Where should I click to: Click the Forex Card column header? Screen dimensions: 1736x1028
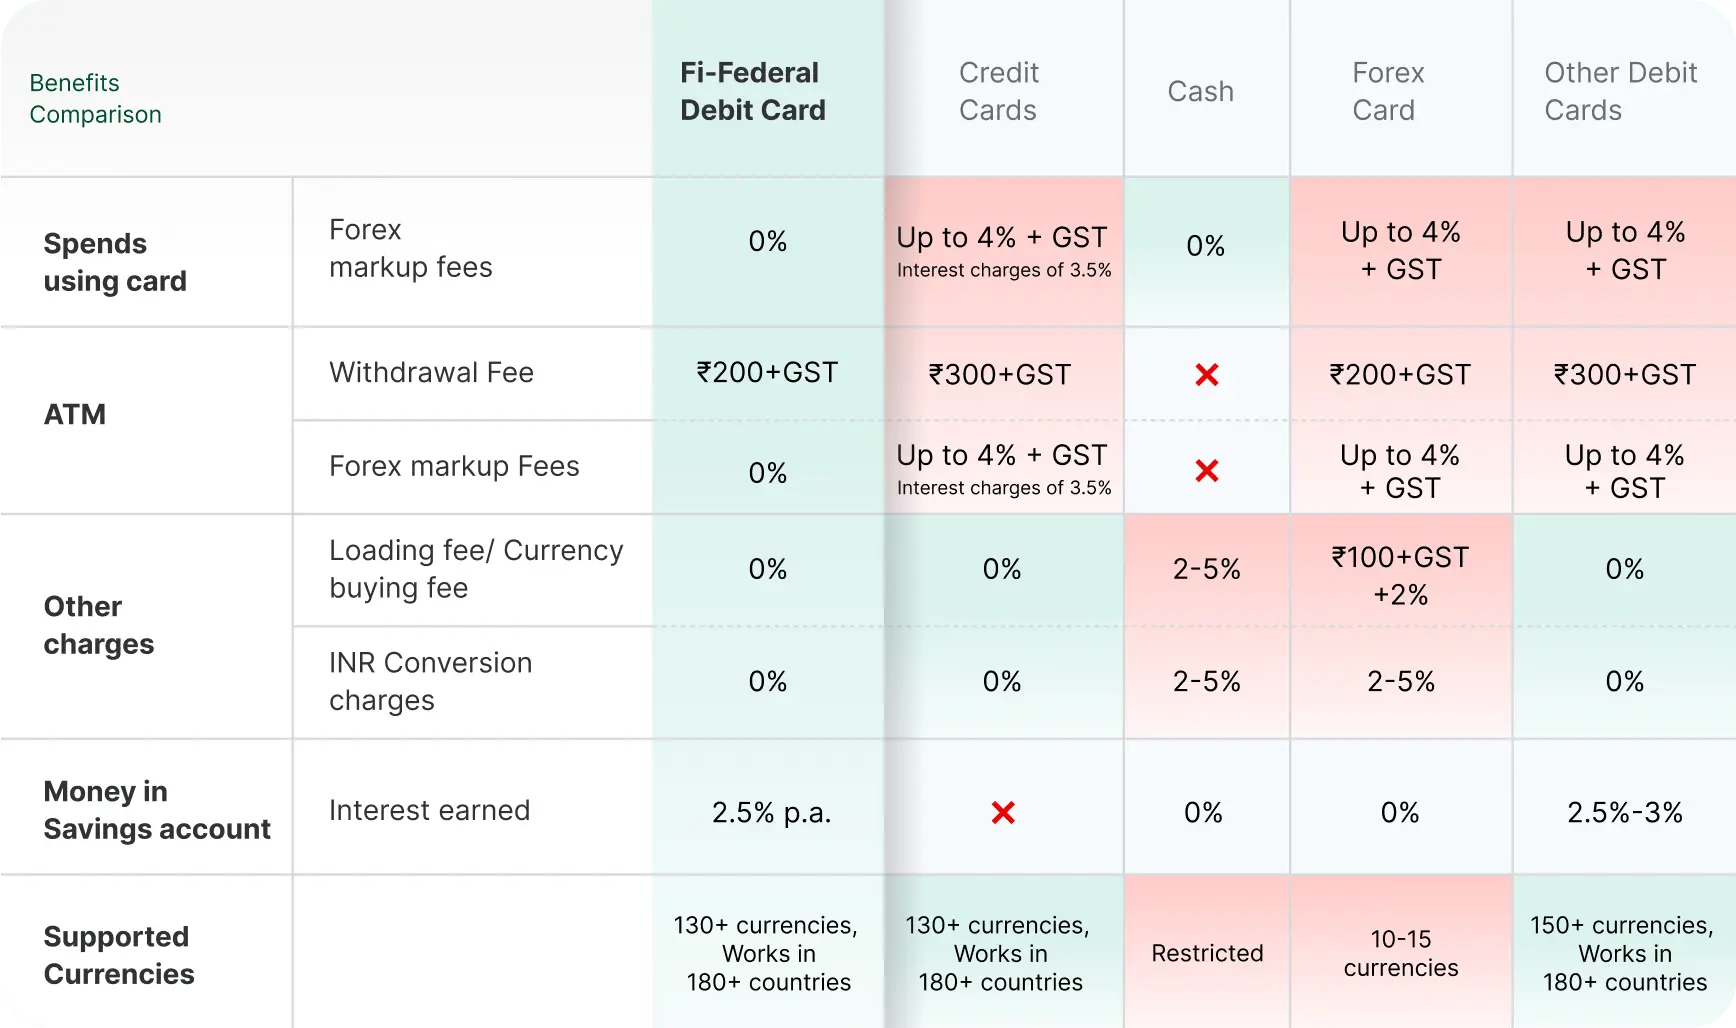pyautogui.click(x=1387, y=91)
